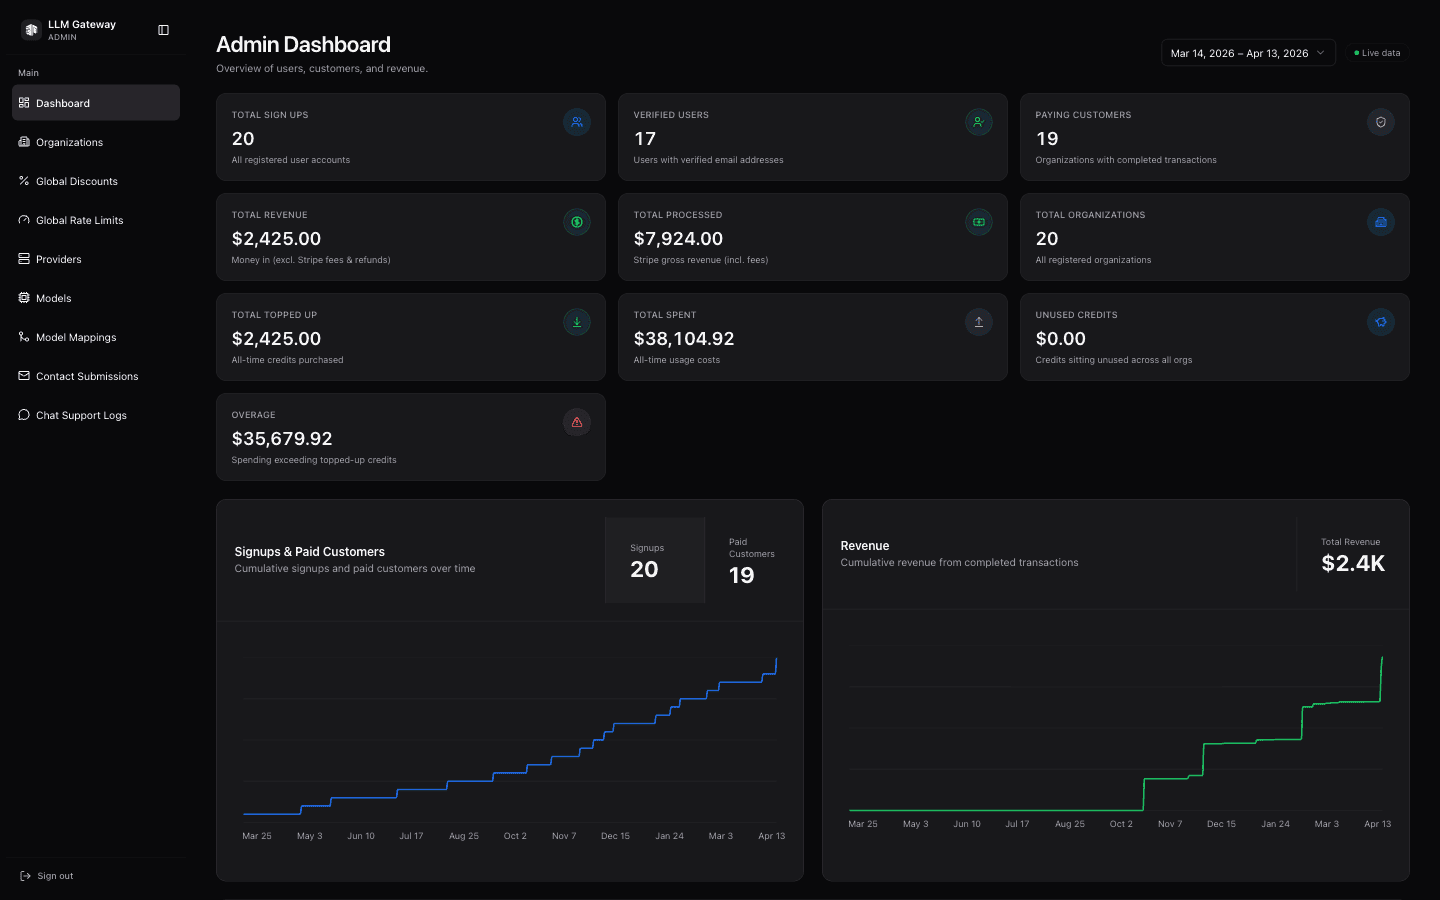Enable the Signups series on the chart
This screenshot has height=900, width=1440.
655,560
